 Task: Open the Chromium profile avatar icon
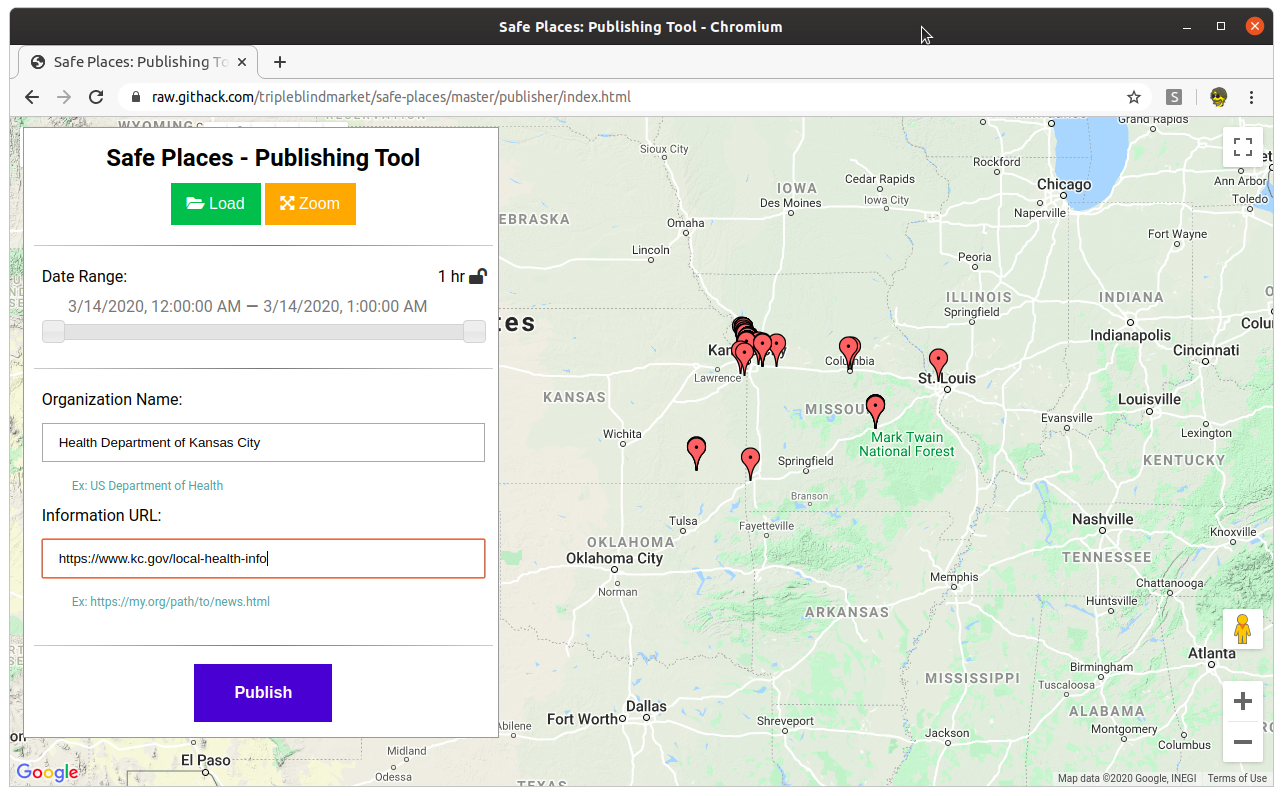[1218, 97]
